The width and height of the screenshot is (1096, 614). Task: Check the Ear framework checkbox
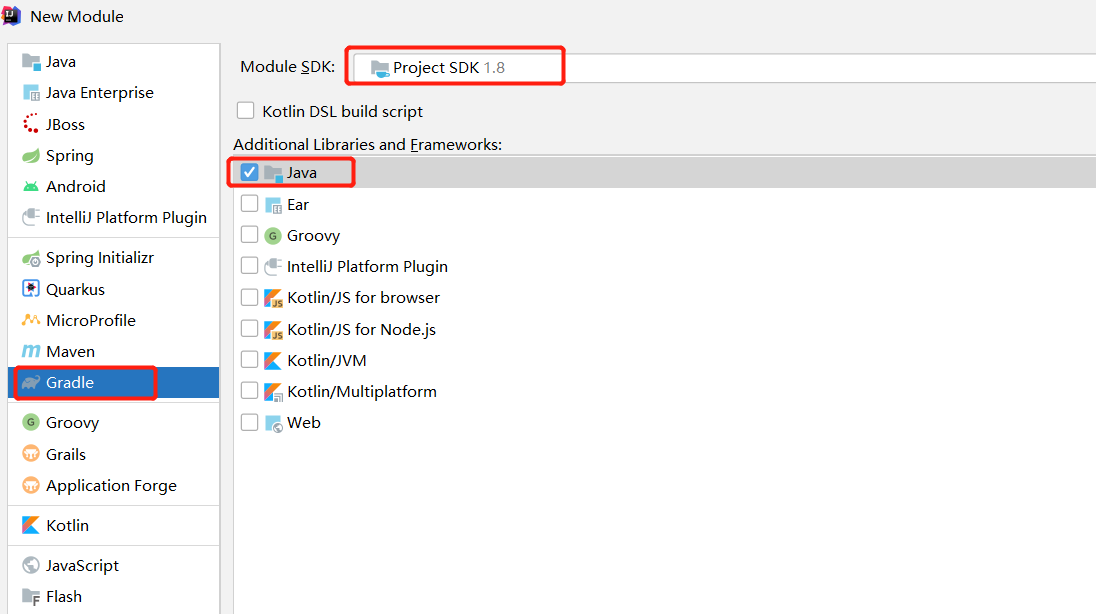tap(250, 204)
